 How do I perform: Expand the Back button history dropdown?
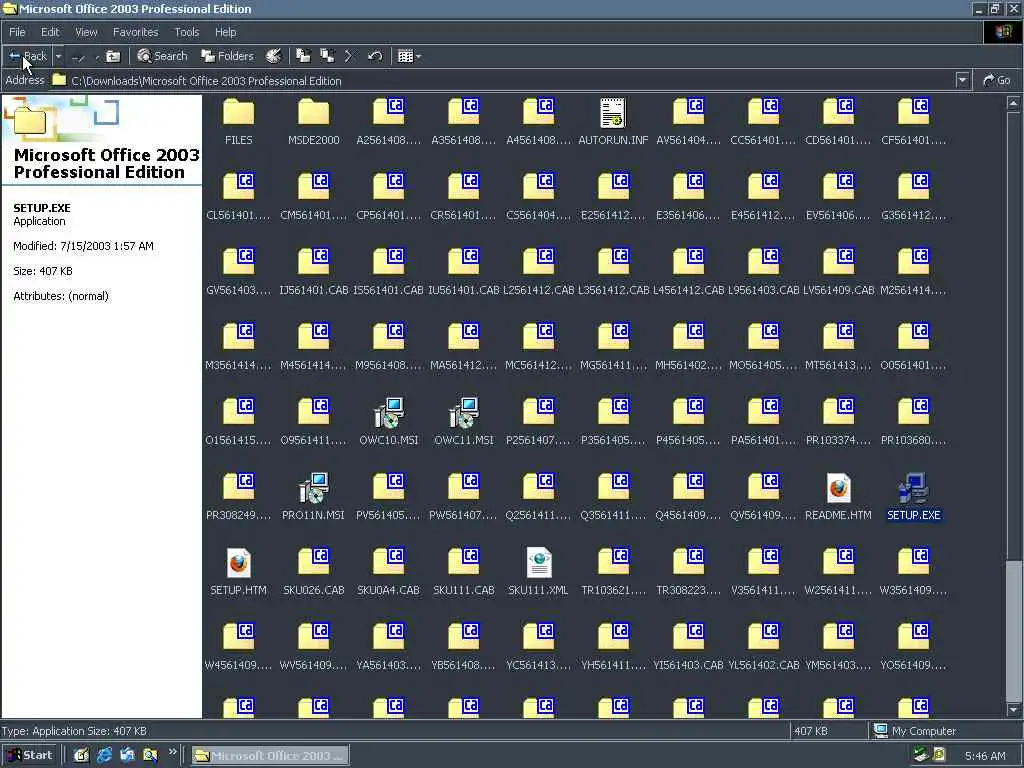point(58,56)
